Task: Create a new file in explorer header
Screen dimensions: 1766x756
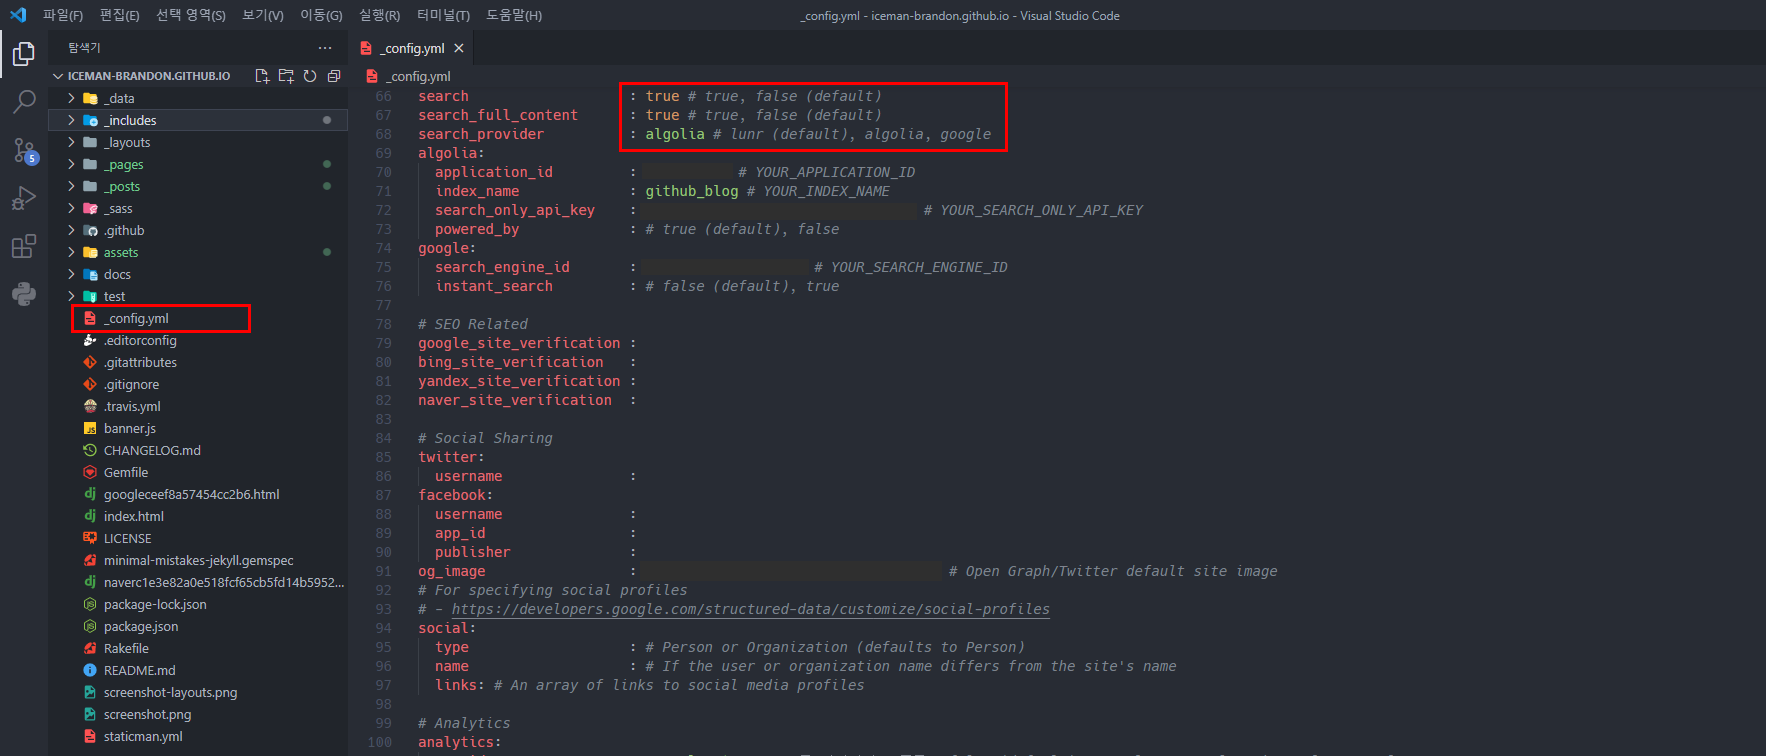Action: [x=262, y=76]
